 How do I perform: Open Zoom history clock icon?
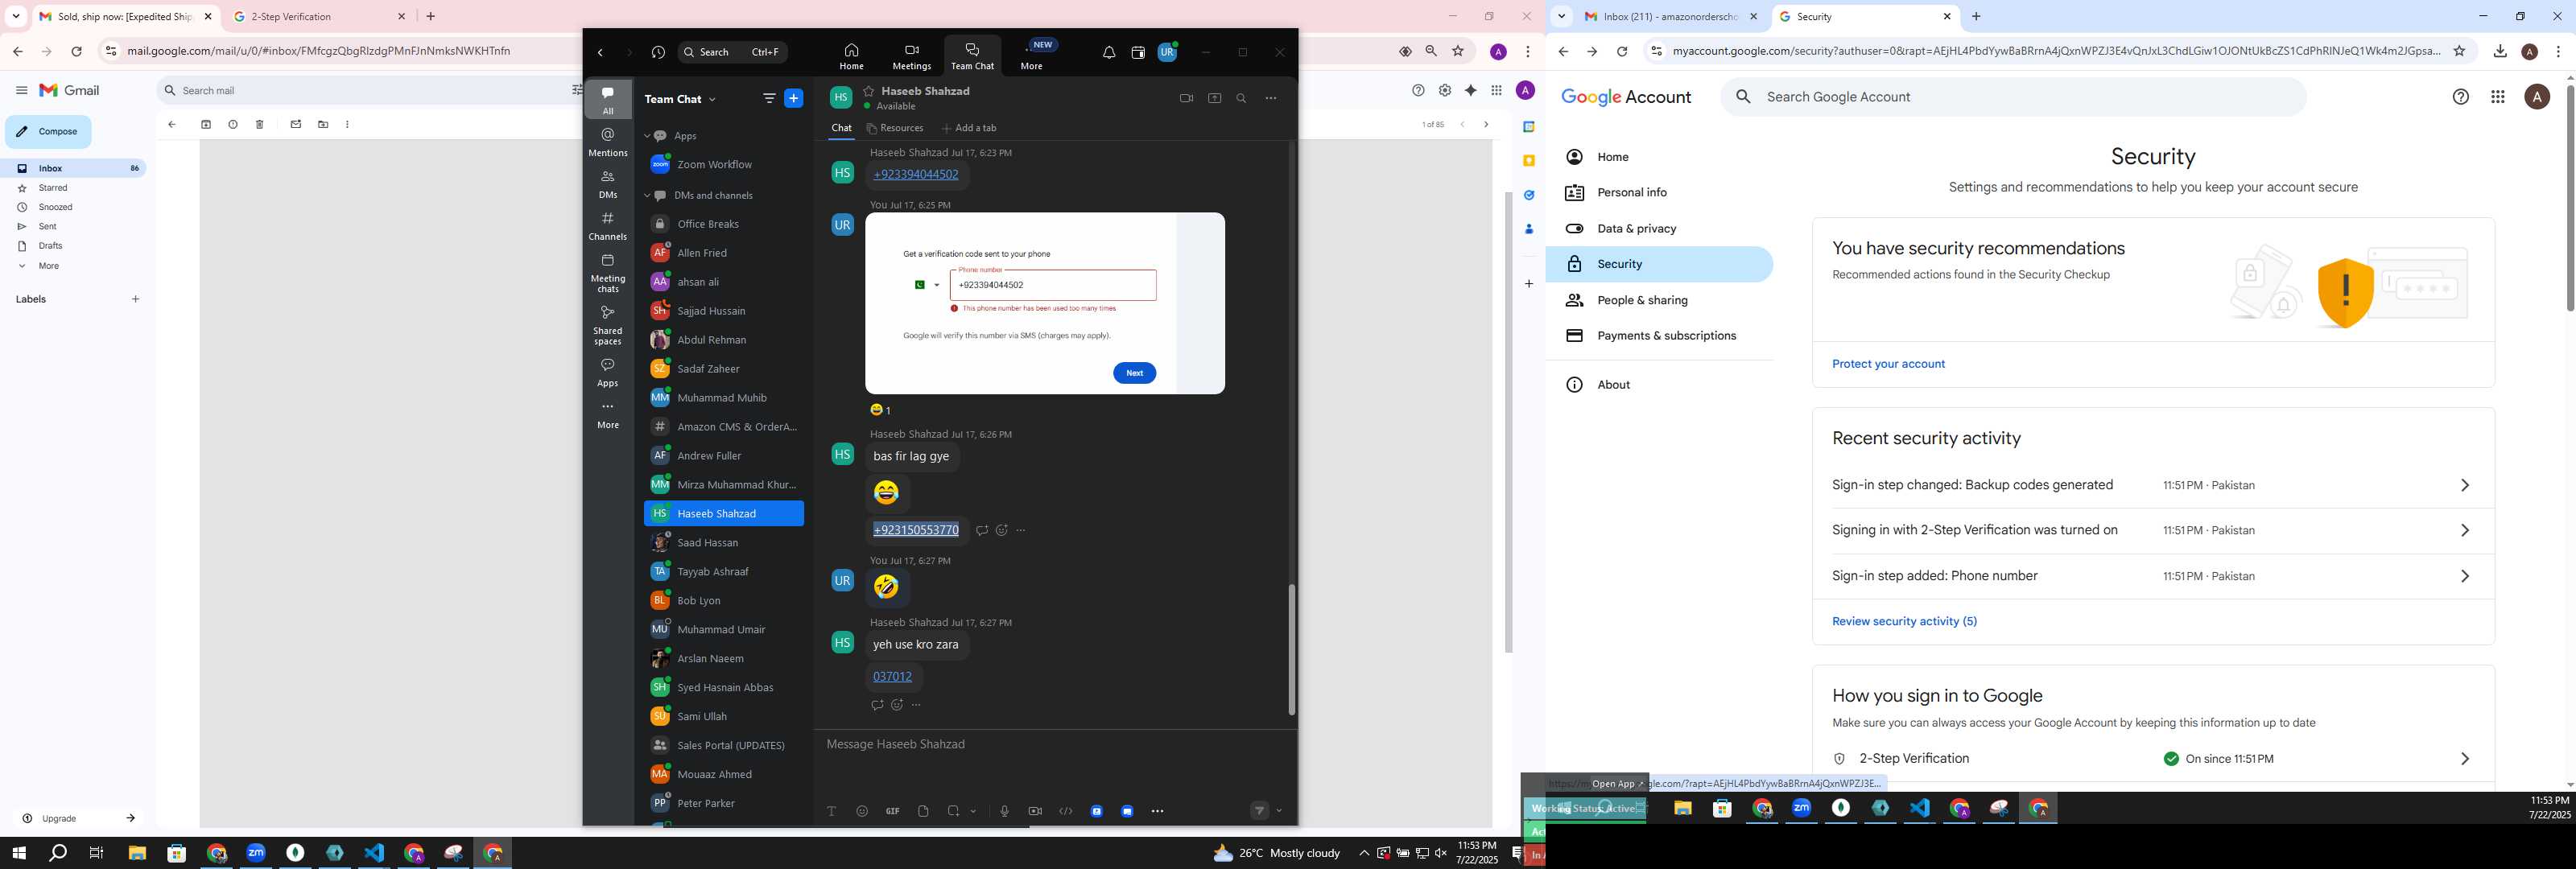coord(658,52)
